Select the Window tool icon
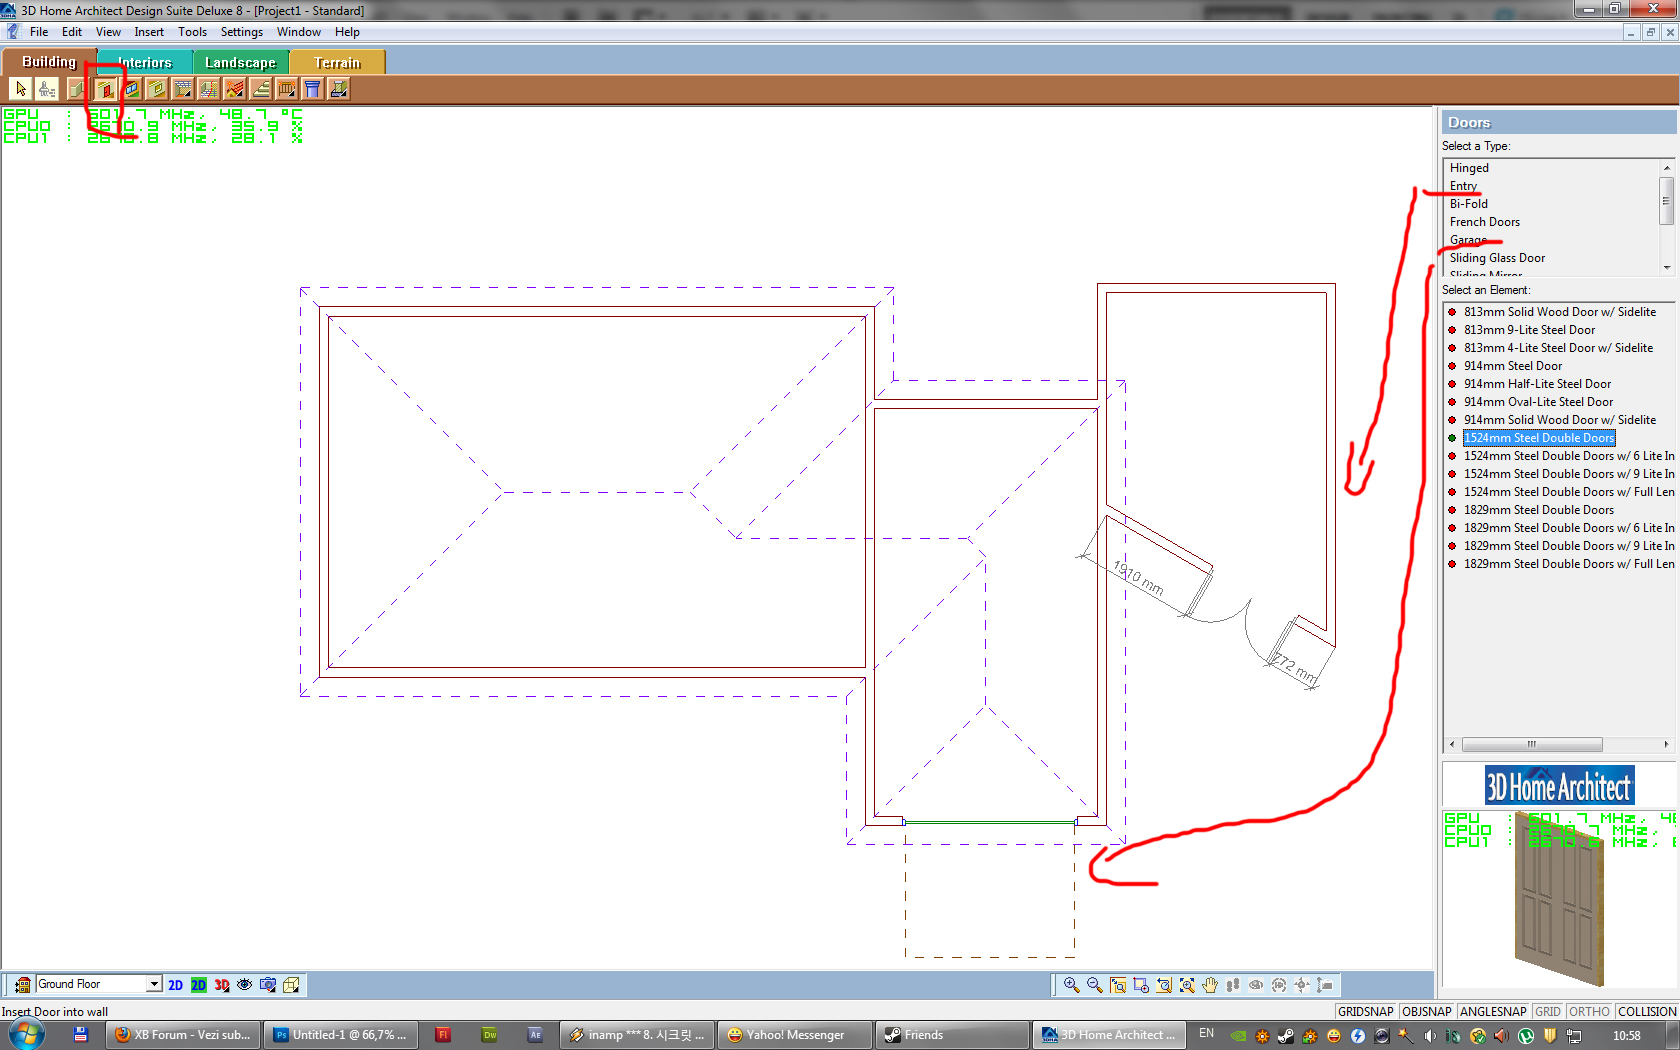Image resolution: width=1680 pixels, height=1050 pixels. 131,90
